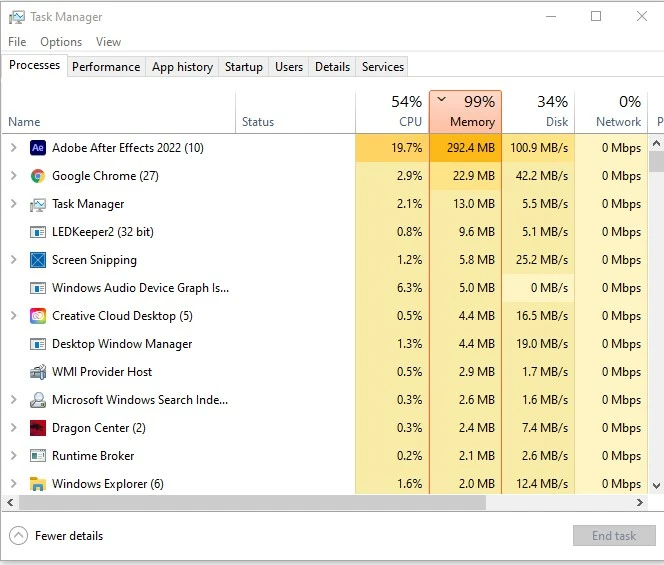Viewport: 664px width, 565px height.
Task: Click the LEDKeeper2 process icon
Action: pyautogui.click(x=38, y=232)
